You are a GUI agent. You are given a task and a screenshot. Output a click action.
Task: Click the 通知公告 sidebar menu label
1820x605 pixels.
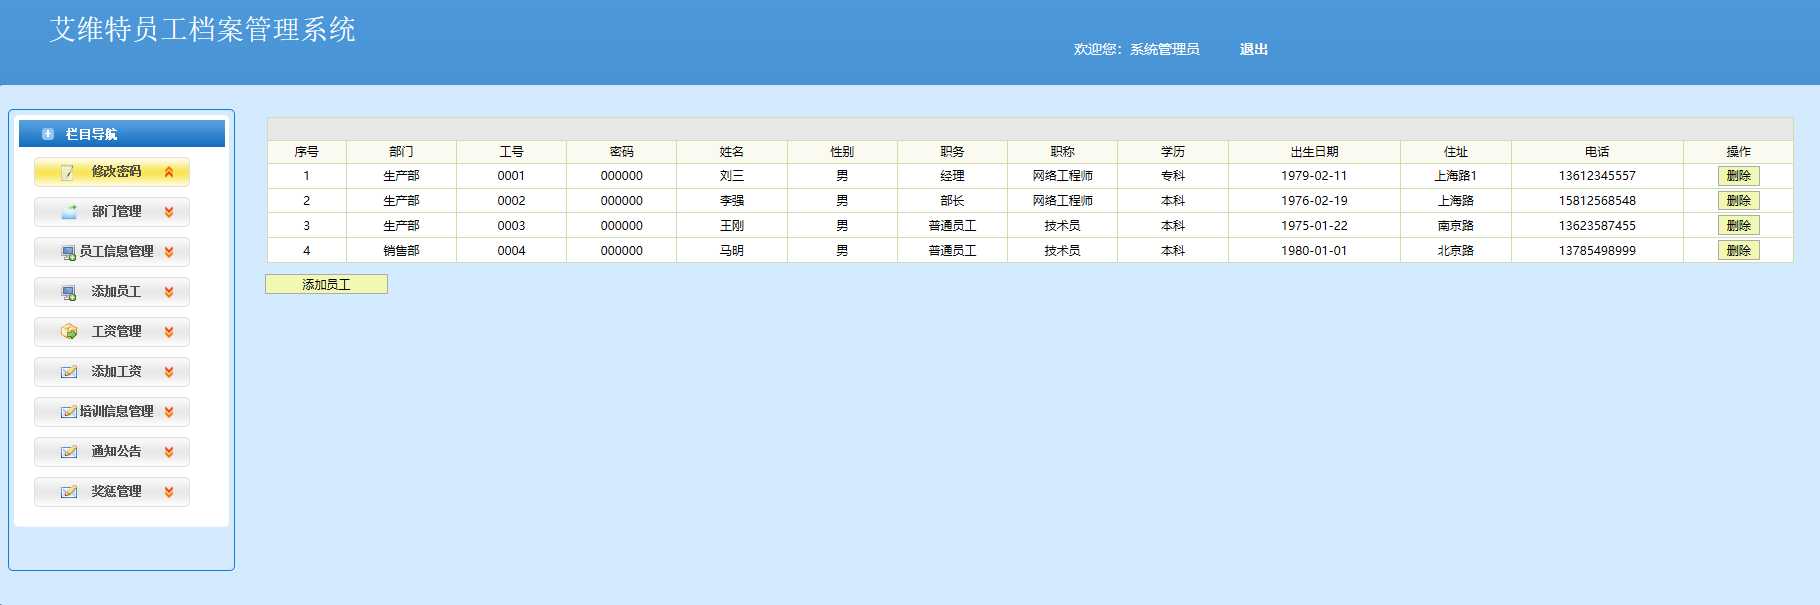116,452
